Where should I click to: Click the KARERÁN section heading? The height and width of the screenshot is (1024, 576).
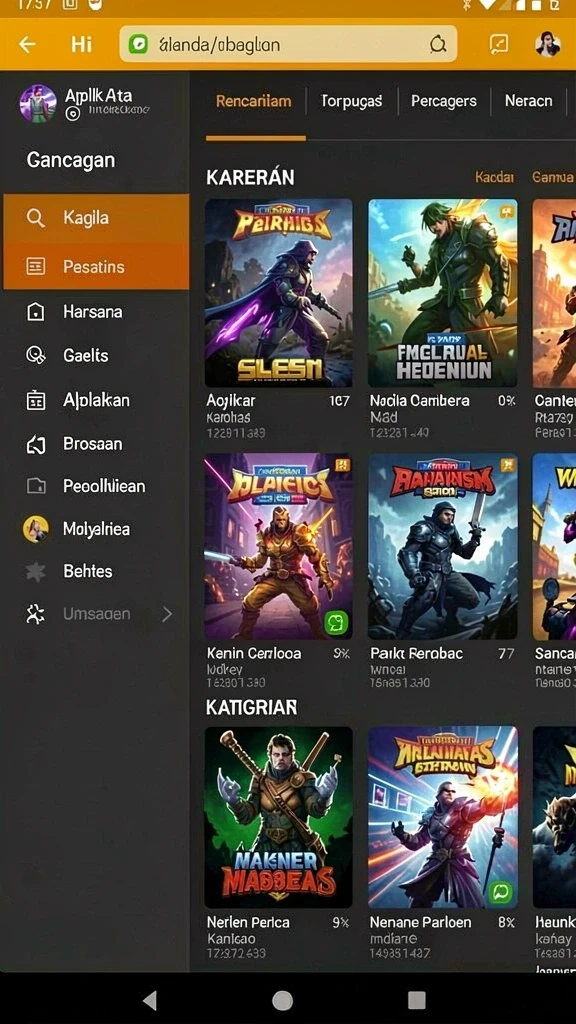pos(250,177)
